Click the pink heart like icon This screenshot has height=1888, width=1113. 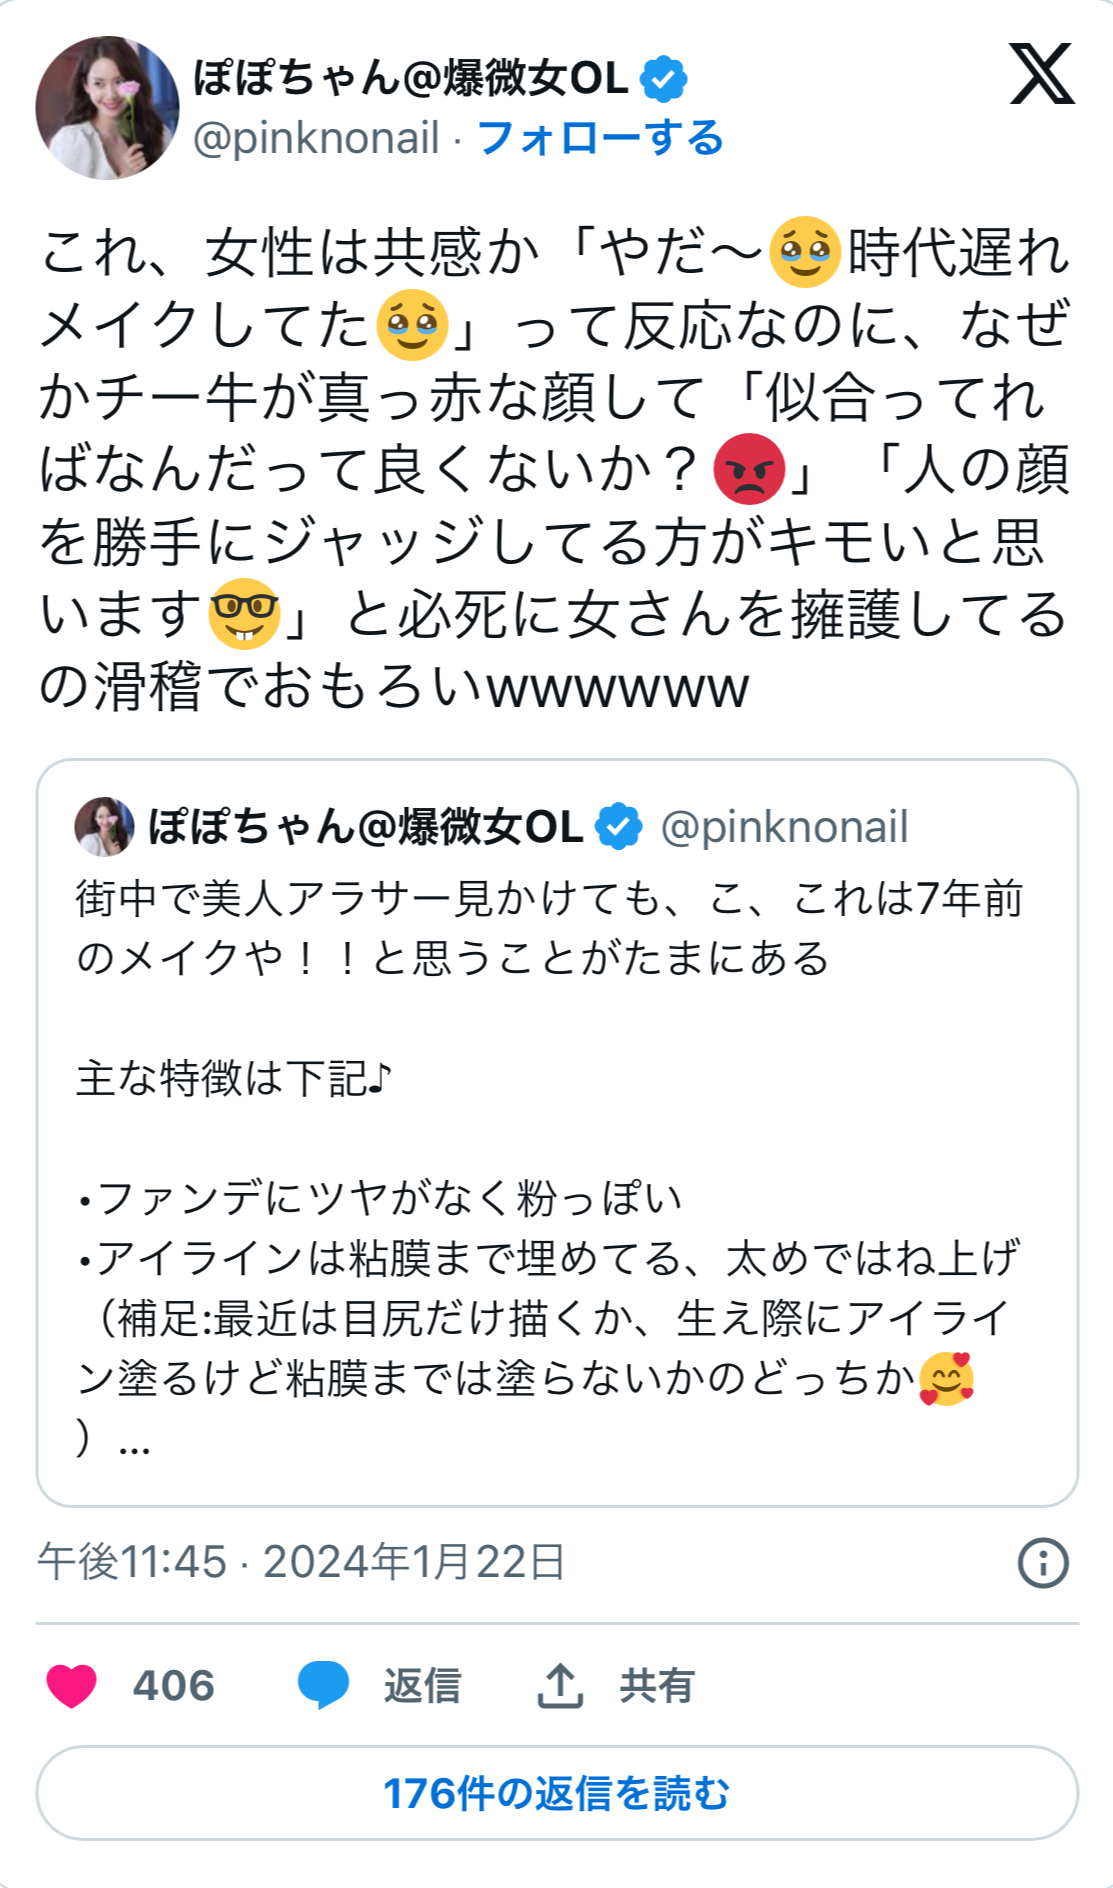point(72,1686)
